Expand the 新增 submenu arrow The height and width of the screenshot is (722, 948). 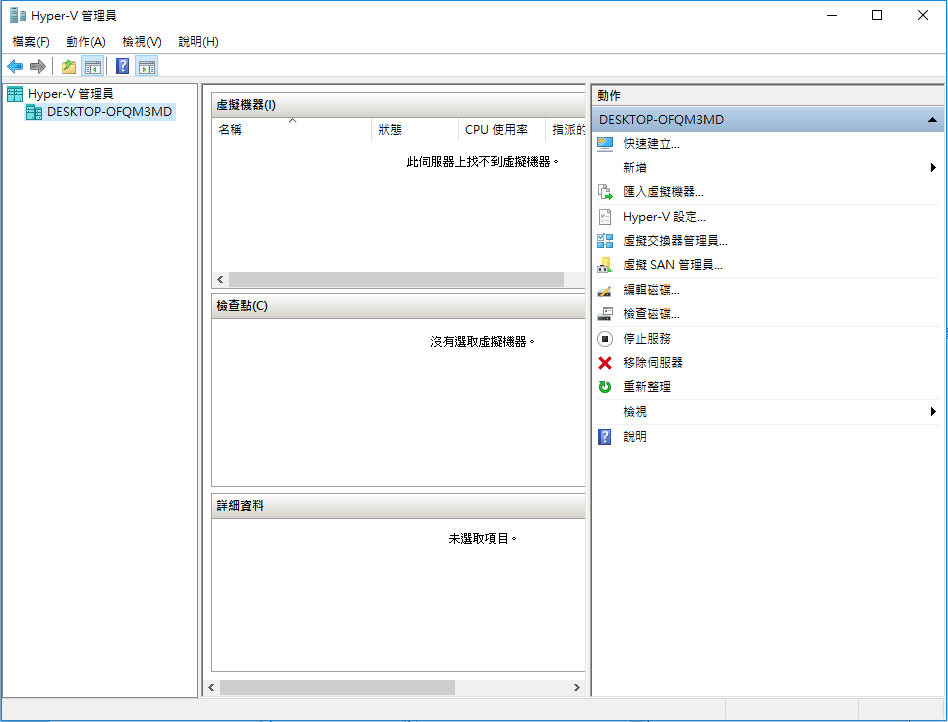[x=933, y=168]
